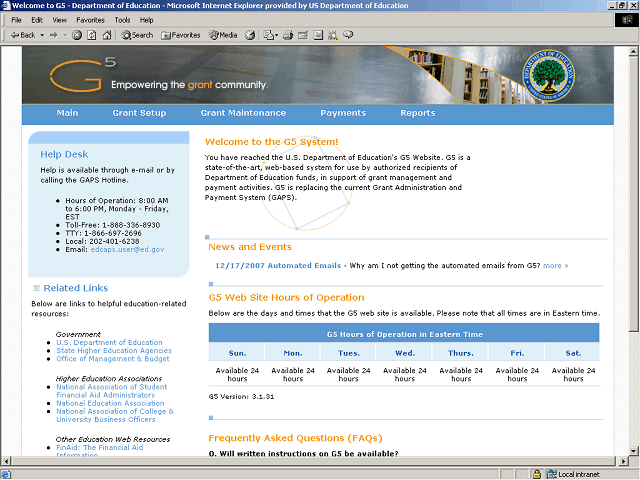Open National Association of Student Financial Aid Administrators link
640x480 pixels.
[111, 391]
